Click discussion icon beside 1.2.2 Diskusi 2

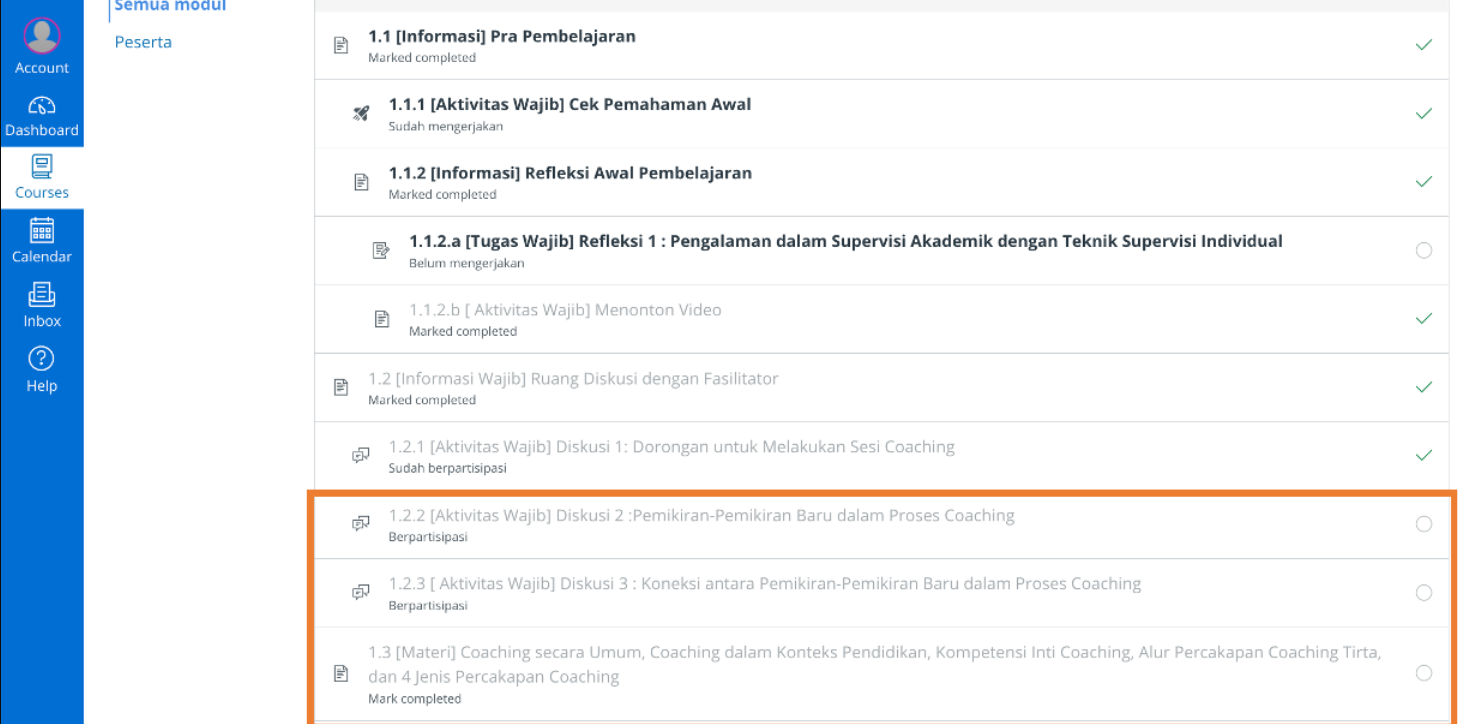(361, 524)
